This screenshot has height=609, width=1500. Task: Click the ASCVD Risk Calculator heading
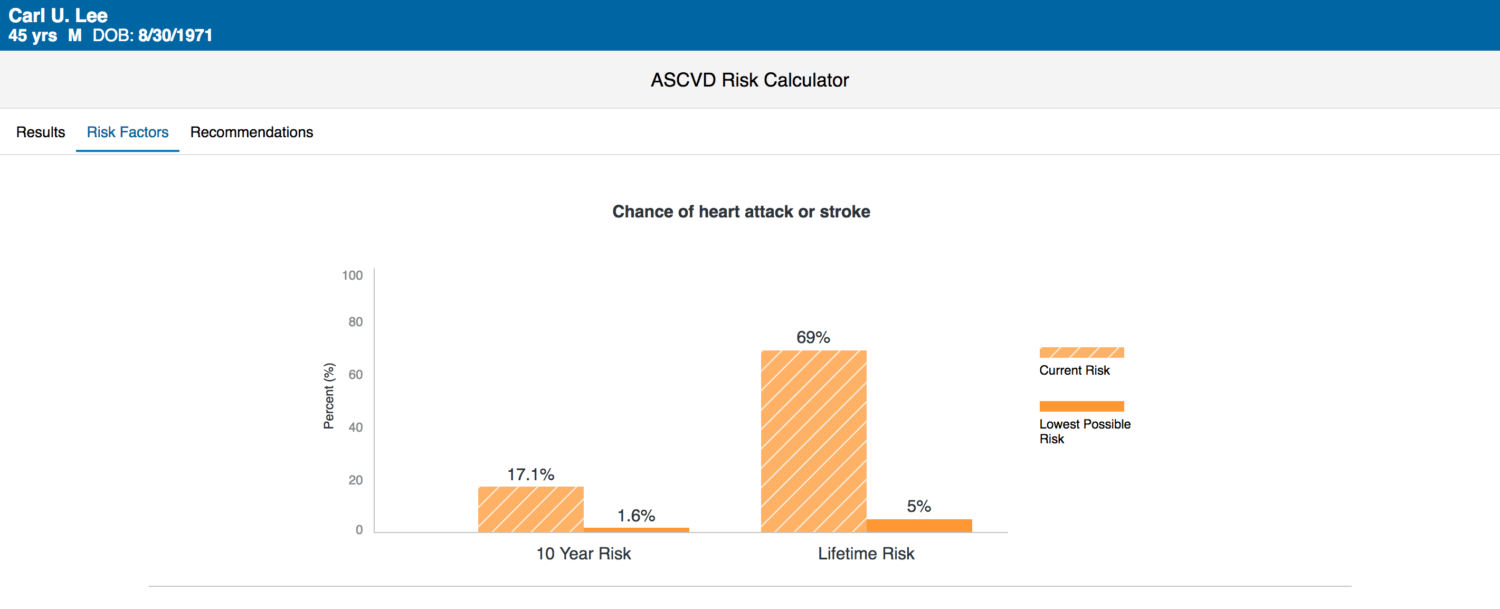point(749,79)
